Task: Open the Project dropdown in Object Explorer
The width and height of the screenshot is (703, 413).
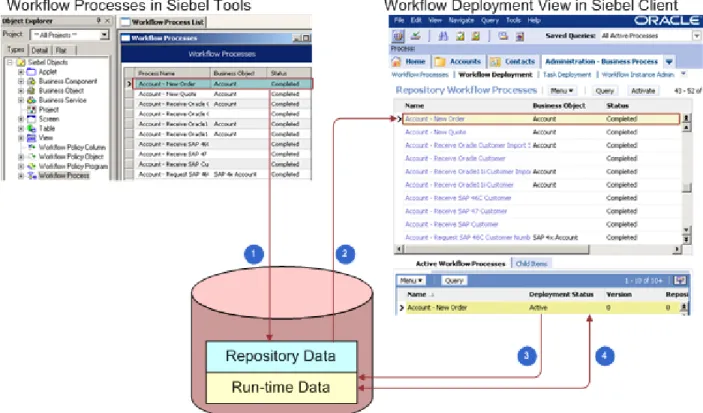Action: tap(104, 35)
